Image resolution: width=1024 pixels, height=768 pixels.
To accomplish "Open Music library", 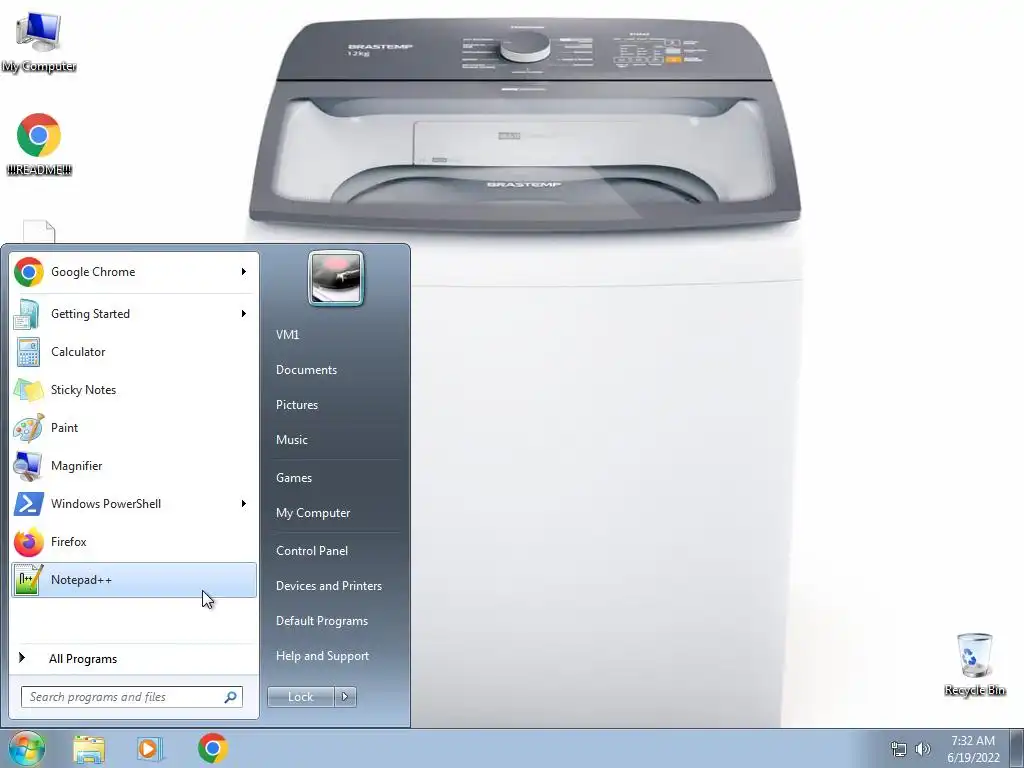I will click(334, 440).
